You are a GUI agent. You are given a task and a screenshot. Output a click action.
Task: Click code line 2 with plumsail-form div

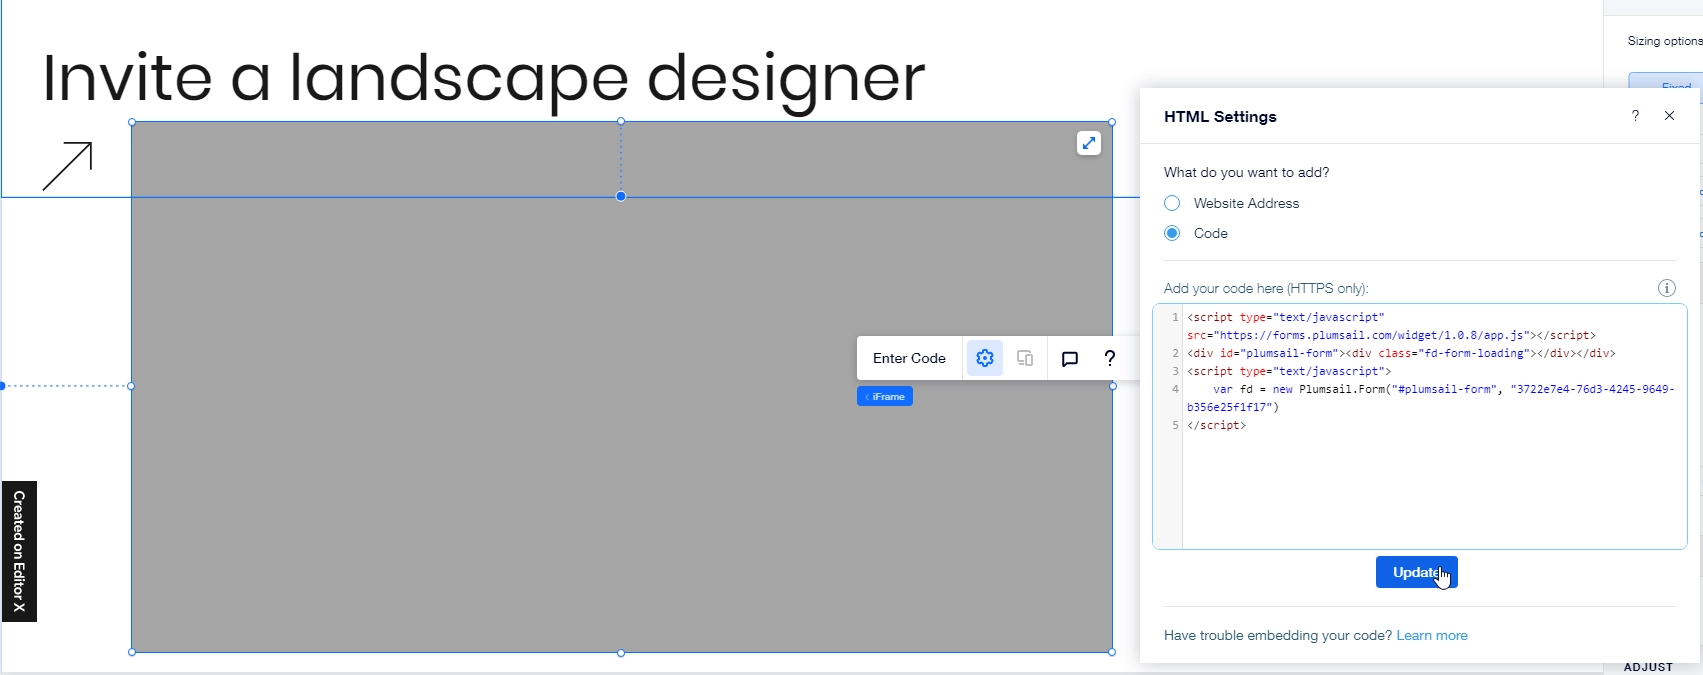point(1401,353)
